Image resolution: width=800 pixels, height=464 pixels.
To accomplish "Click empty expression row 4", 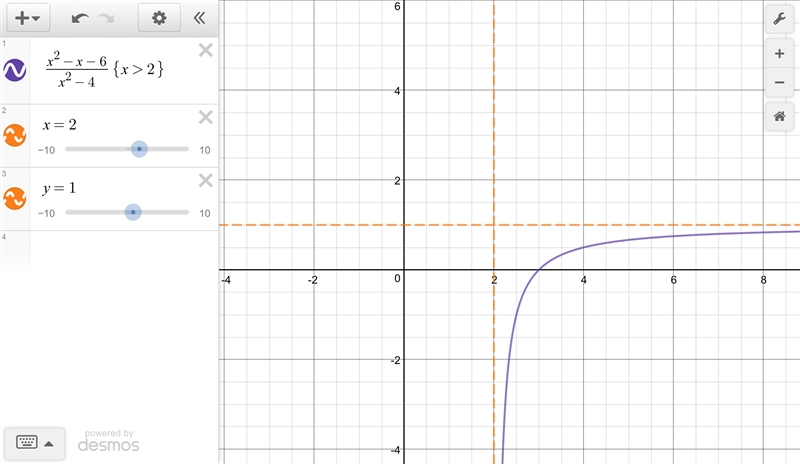I will [x=124, y=250].
